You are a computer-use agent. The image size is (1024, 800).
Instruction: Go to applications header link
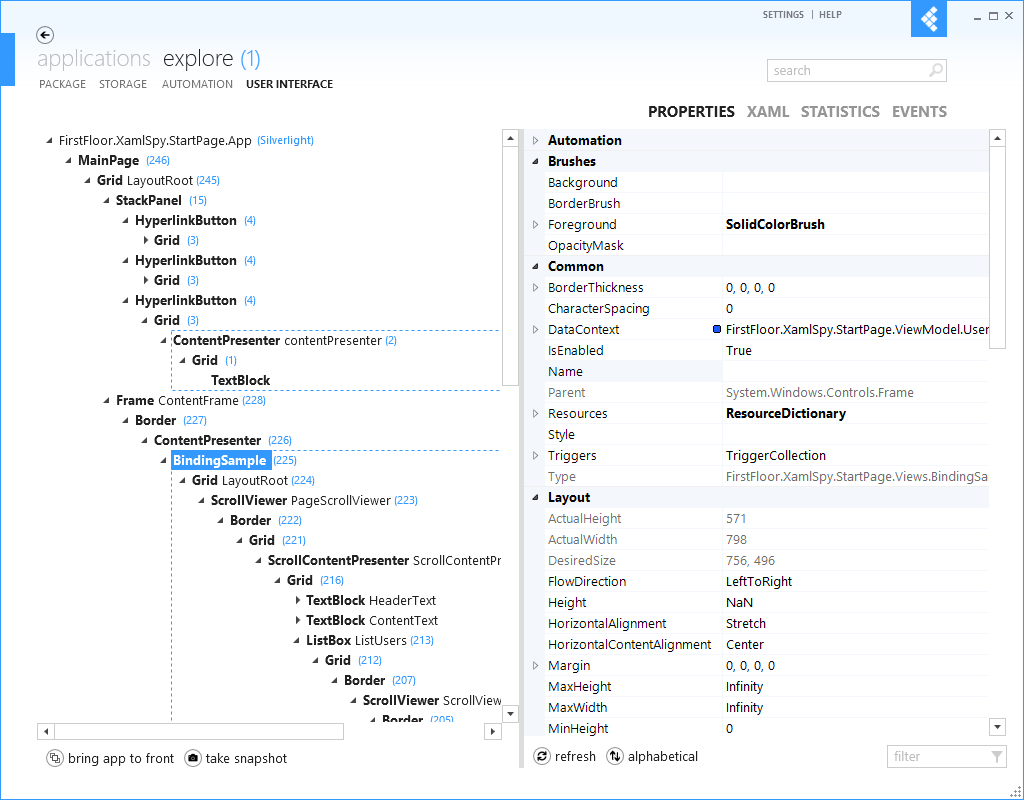point(94,59)
